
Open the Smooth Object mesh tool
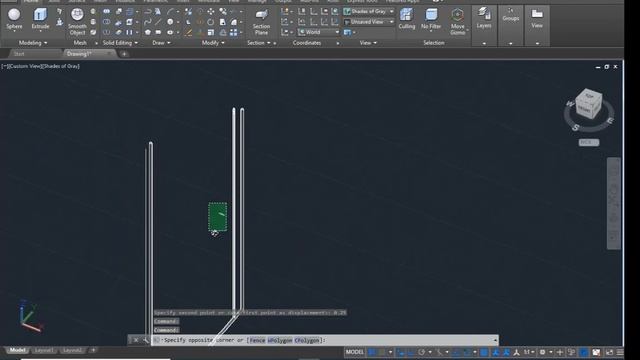[x=77, y=21]
